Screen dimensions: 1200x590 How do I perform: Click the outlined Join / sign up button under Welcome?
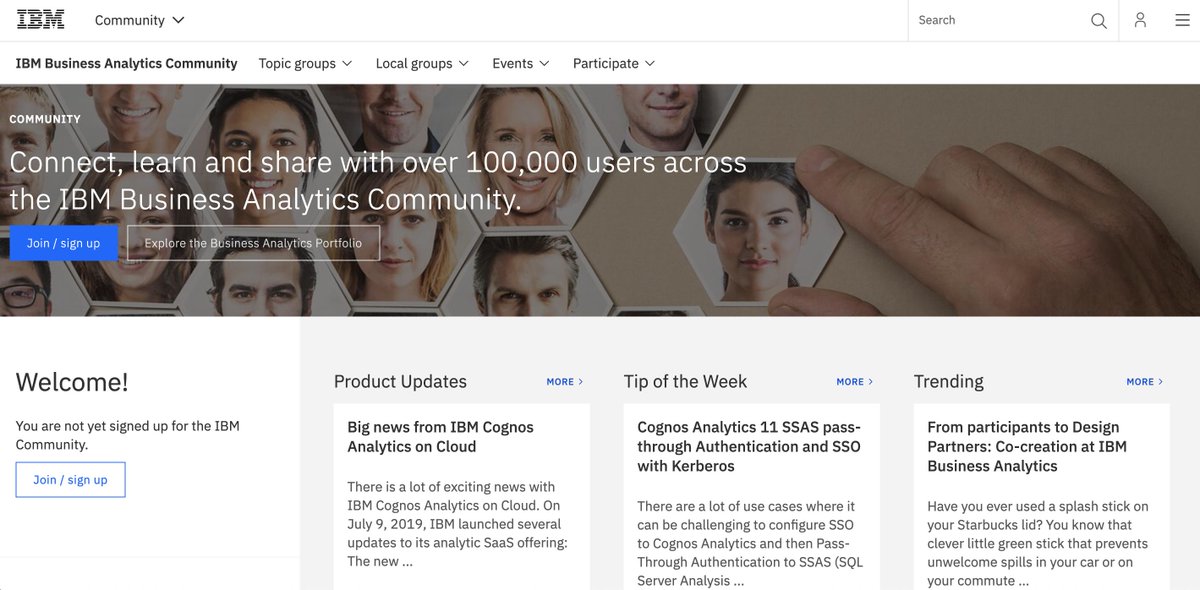70,480
